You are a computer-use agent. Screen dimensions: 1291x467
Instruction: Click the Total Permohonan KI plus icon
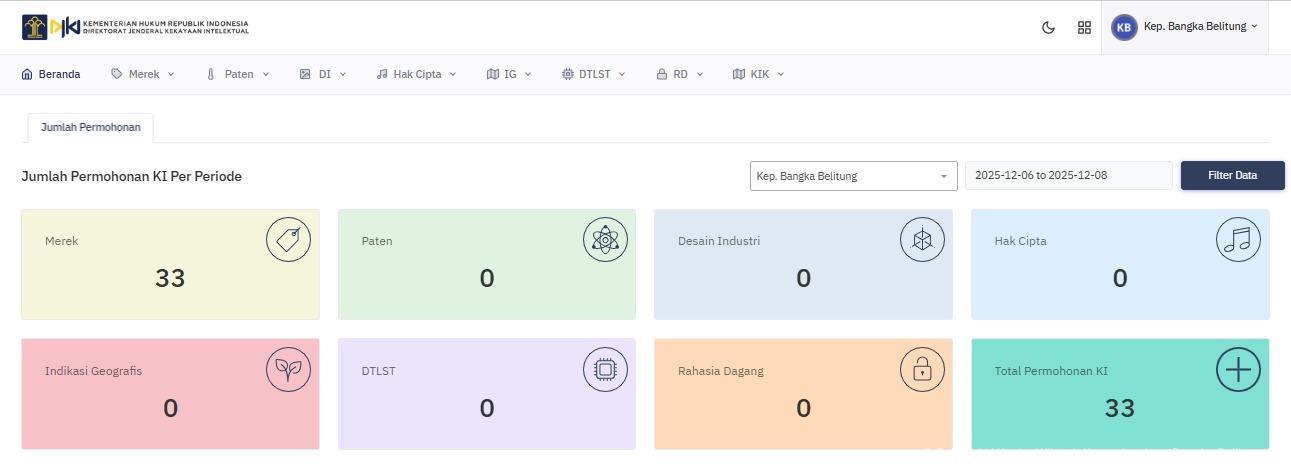pyautogui.click(x=1238, y=370)
